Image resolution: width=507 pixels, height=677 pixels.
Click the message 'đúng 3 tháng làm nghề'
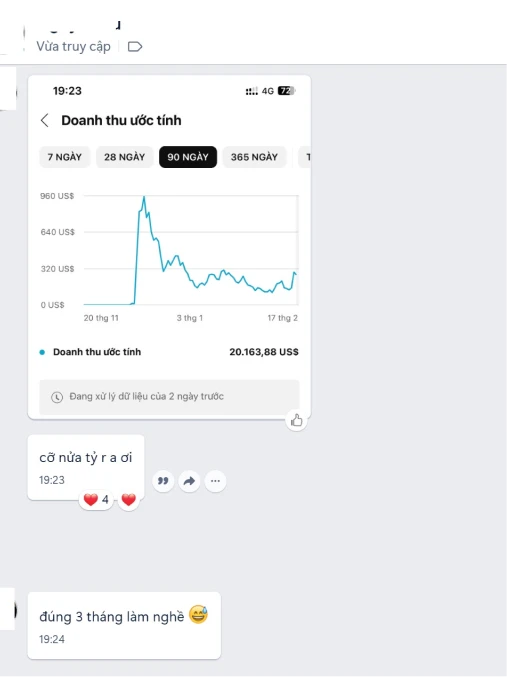(112, 617)
